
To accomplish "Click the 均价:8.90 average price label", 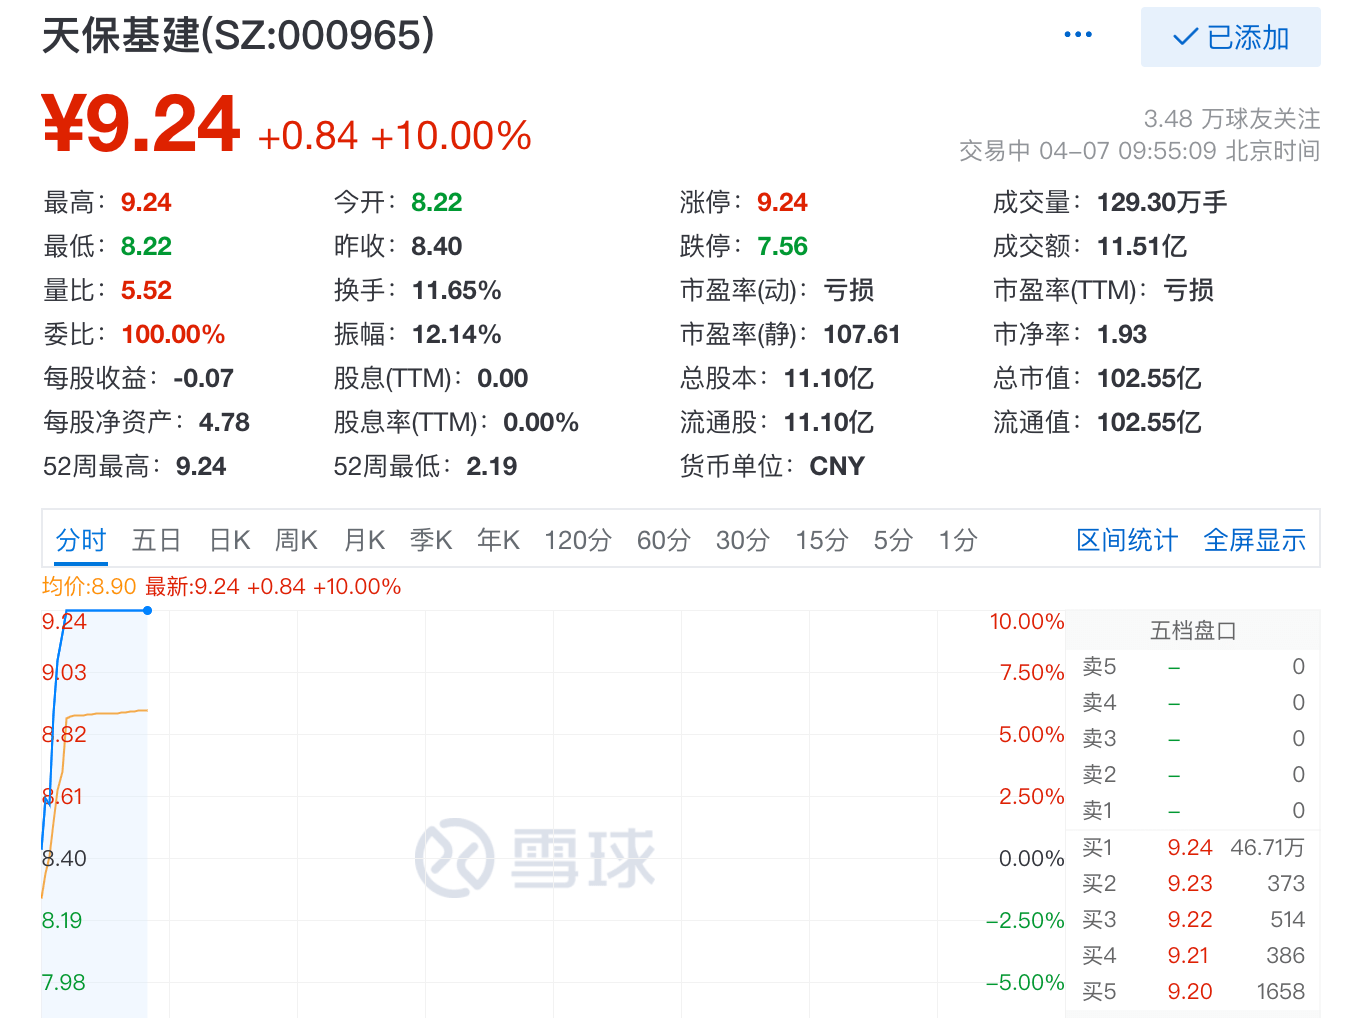I will 89,586.
